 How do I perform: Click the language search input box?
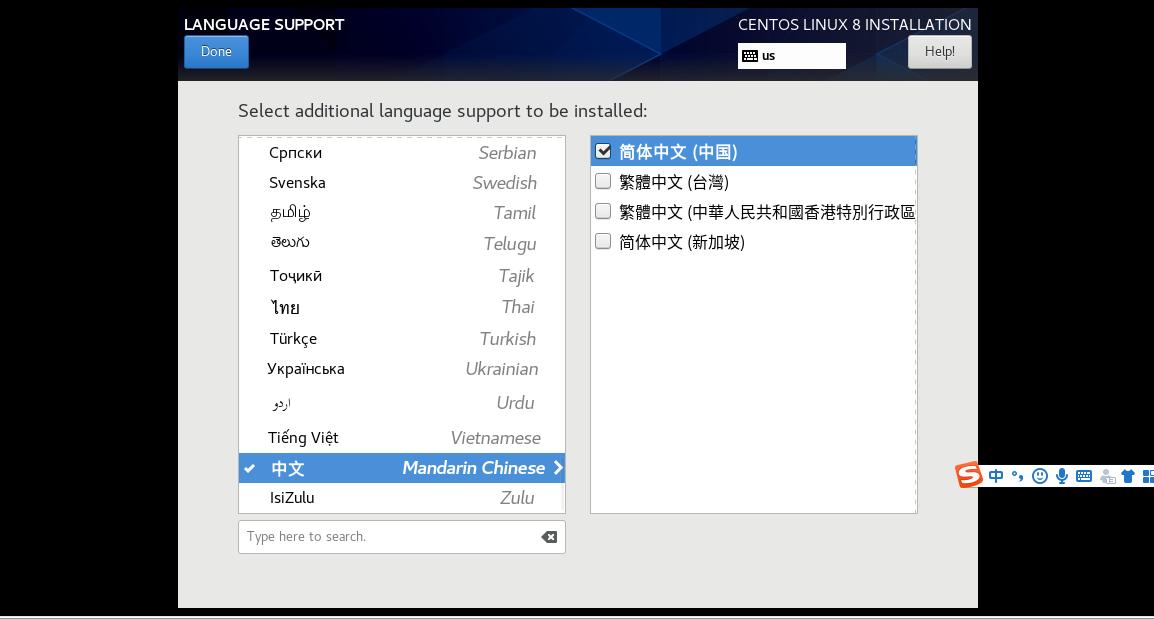tap(390, 537)
